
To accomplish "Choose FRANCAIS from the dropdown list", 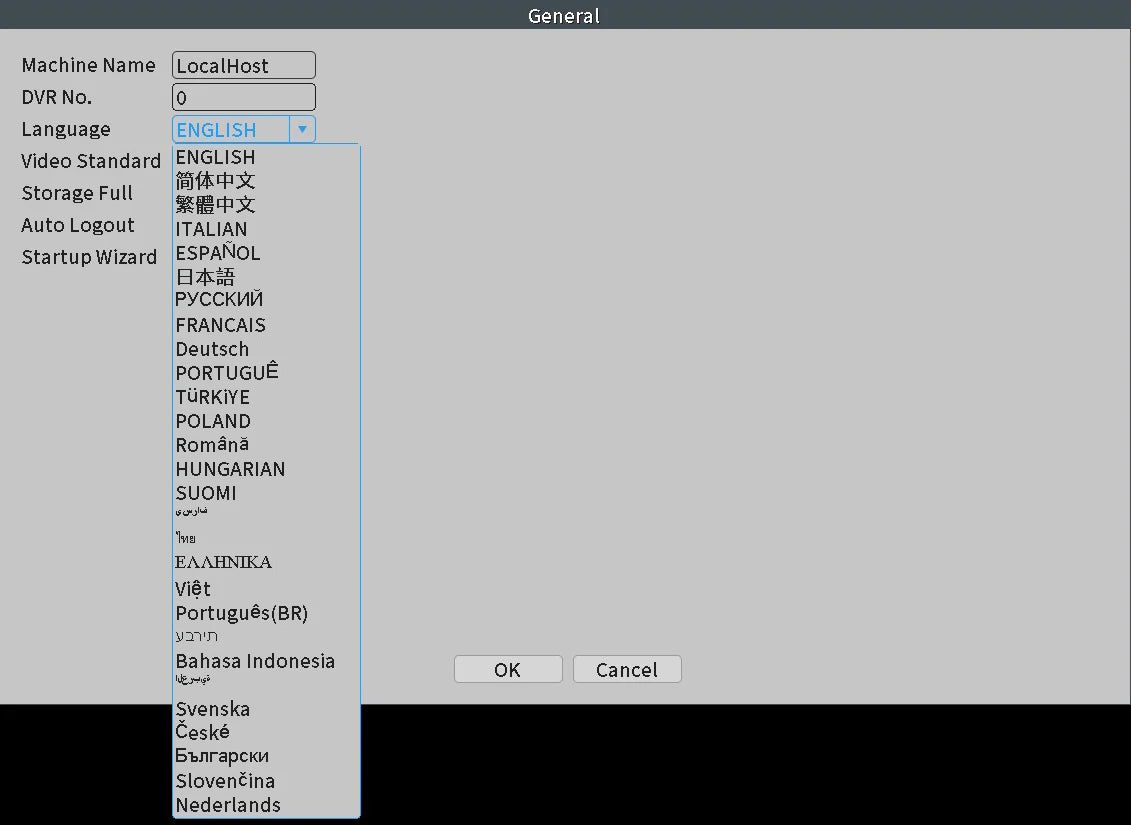I will coord(266,325).
